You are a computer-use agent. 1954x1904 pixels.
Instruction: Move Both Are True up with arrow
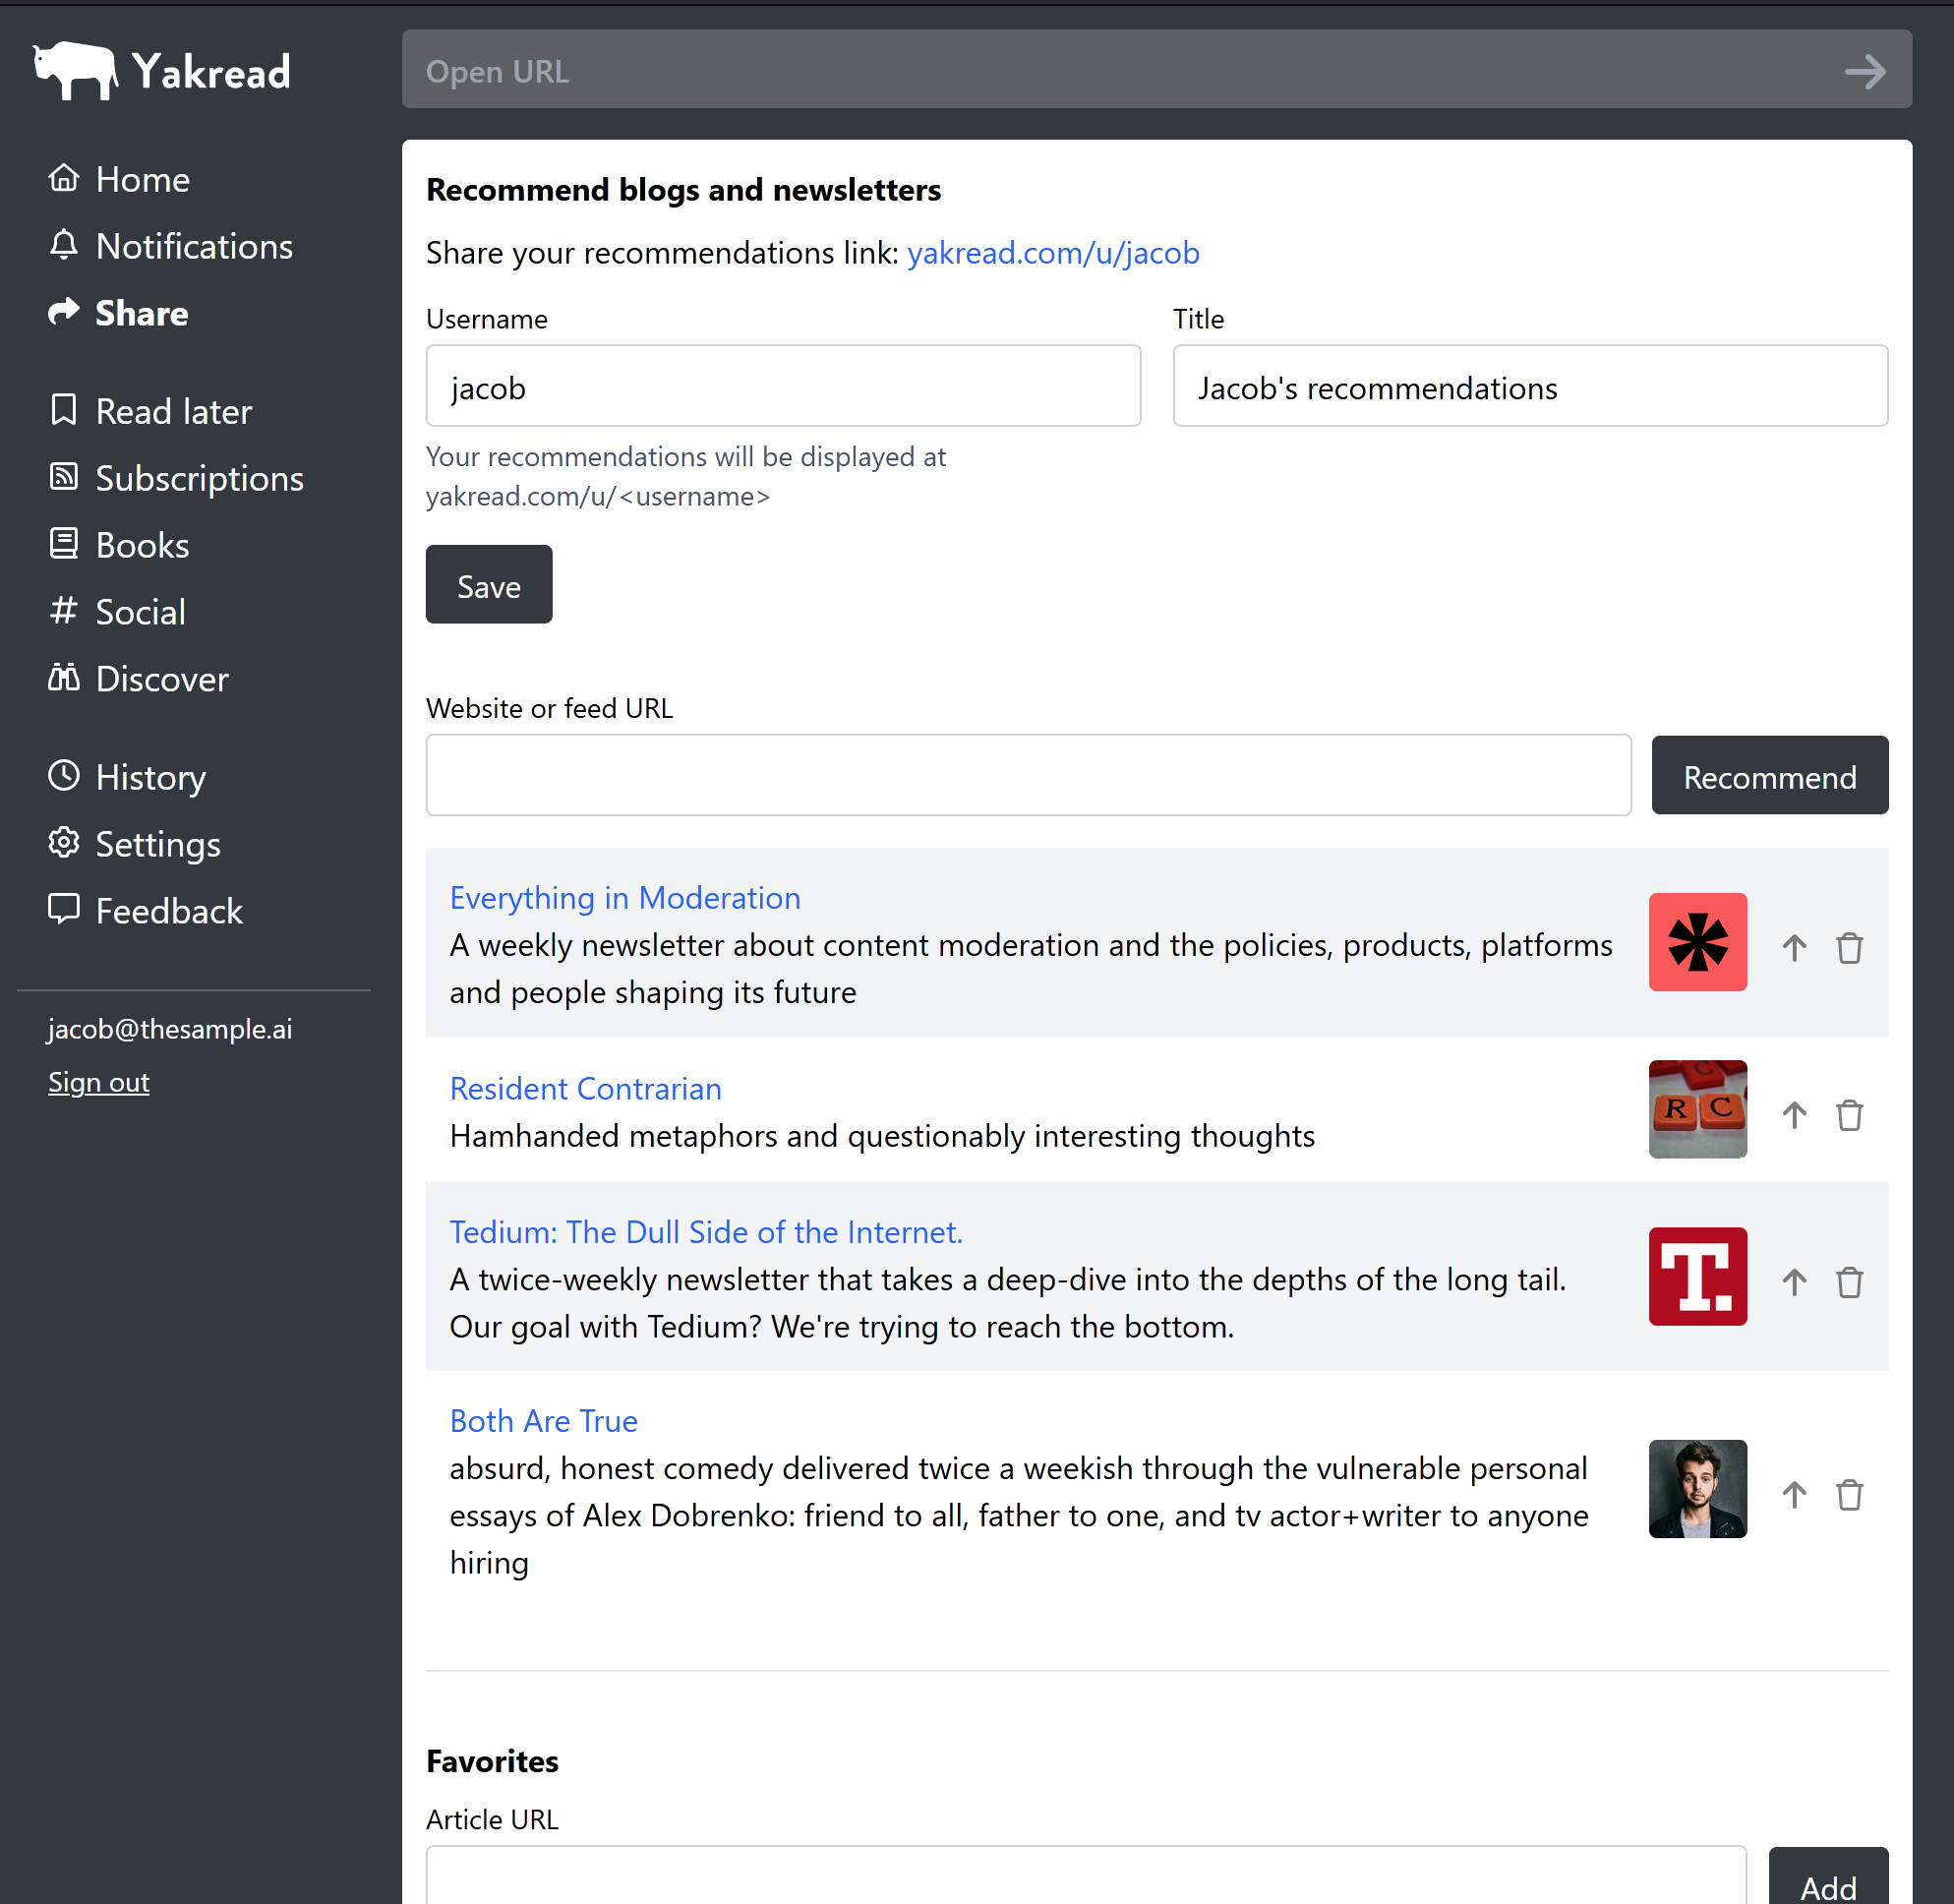point(1794,1494)
